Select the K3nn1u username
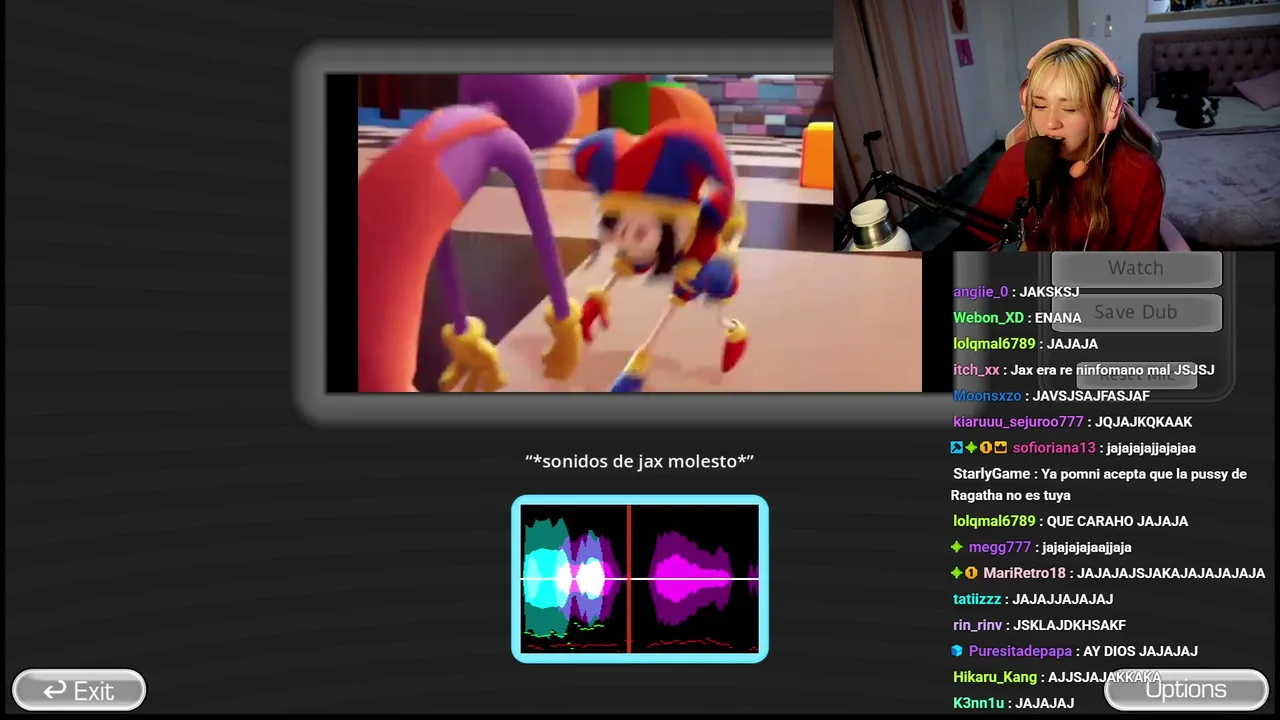 [x=979, y=703]
